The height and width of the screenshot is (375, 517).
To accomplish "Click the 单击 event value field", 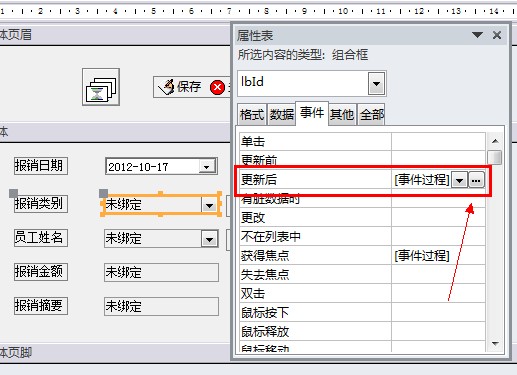I will [438, 141].
